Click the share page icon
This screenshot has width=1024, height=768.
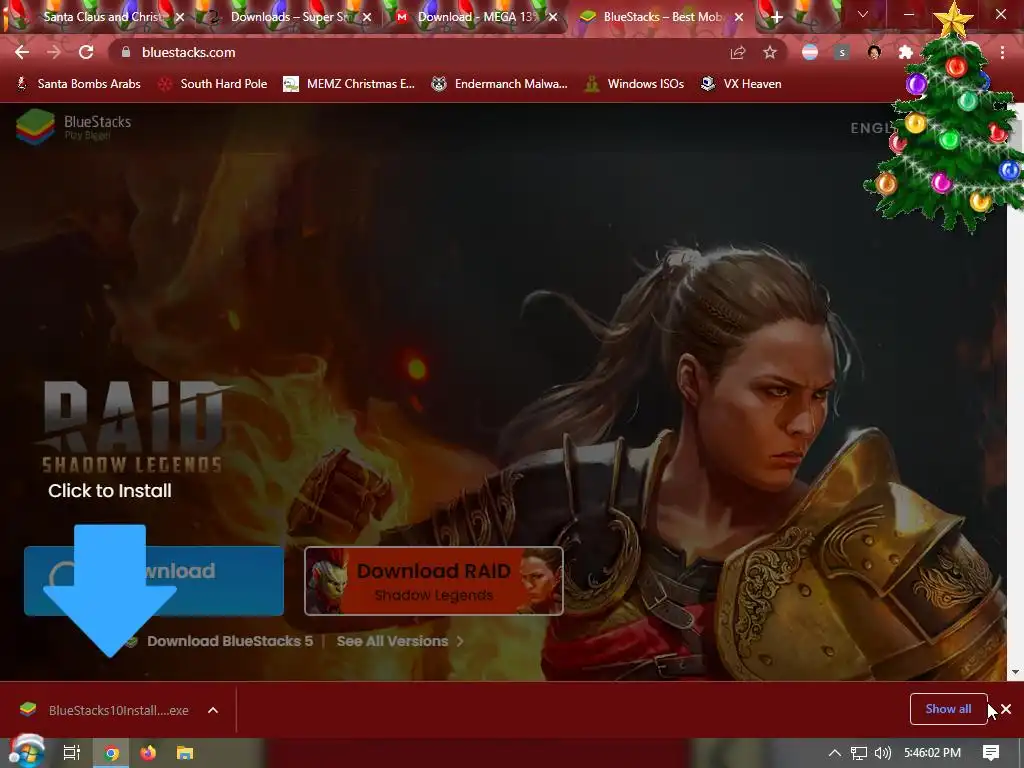[738, 52]
